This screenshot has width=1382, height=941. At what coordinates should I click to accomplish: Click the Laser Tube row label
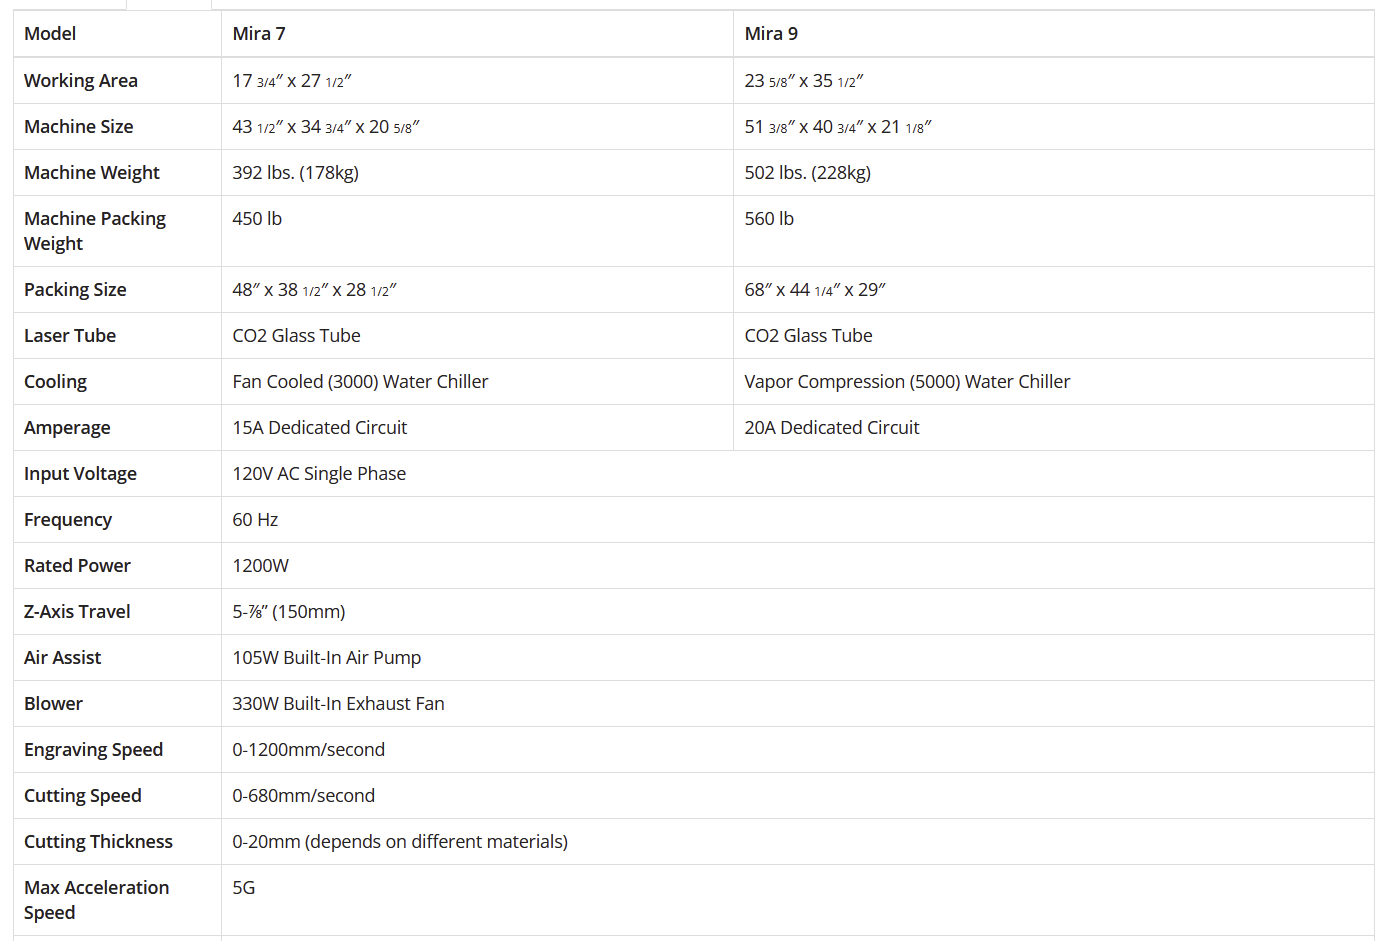[x=70, y=336]
